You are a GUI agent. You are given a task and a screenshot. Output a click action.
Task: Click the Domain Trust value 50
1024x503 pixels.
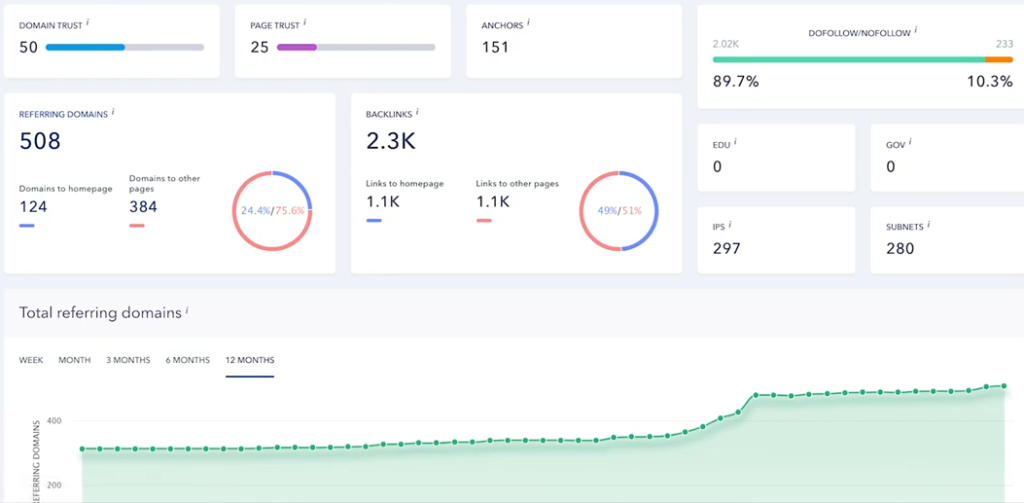pyautogui.click(x=28, y=47)
